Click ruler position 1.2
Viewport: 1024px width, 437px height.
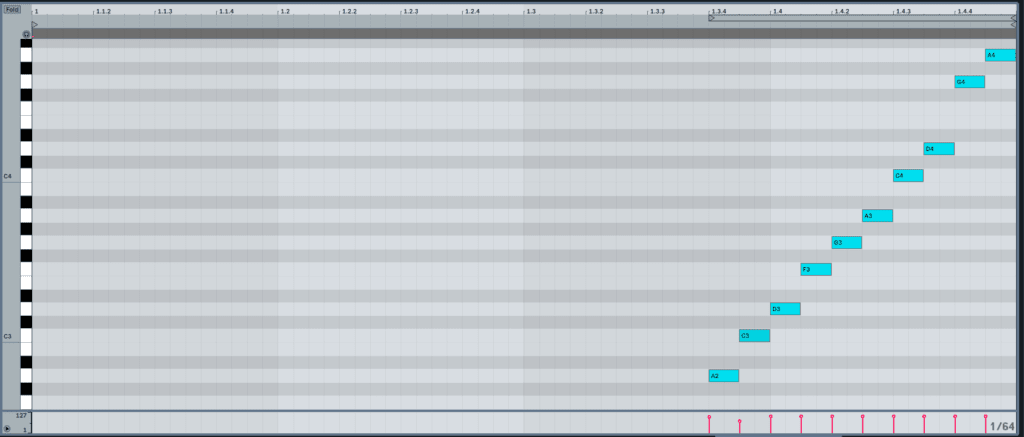pyautogui.click(x=285, y=12)
